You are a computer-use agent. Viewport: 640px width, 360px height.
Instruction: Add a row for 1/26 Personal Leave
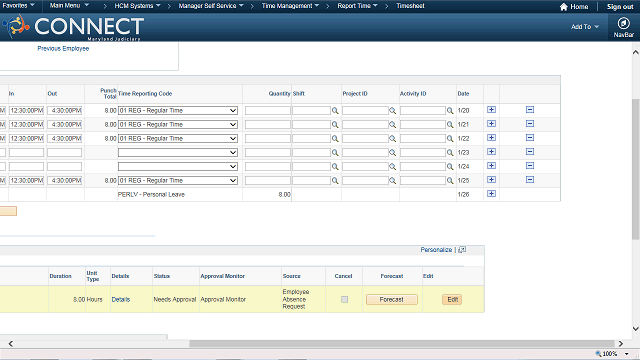(x=491, y=194)
